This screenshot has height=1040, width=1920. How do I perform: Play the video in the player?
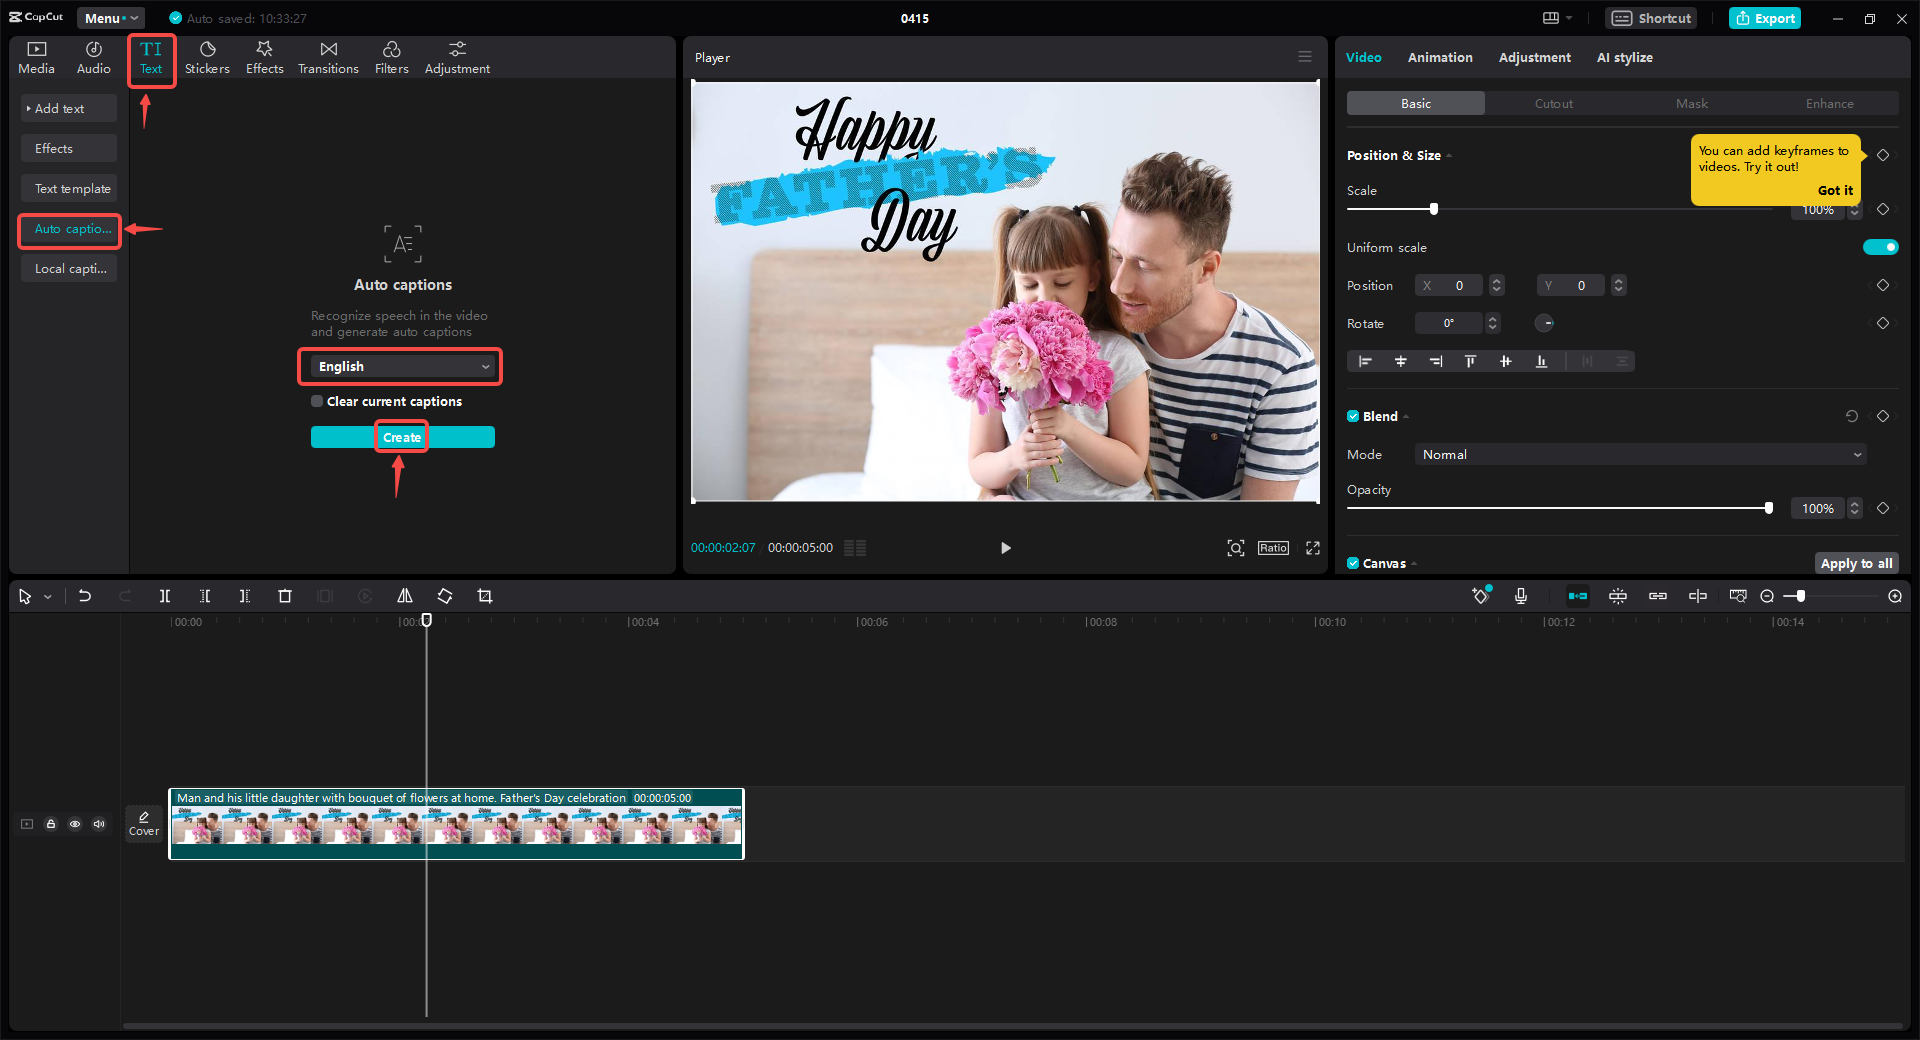coord(1005,548)
